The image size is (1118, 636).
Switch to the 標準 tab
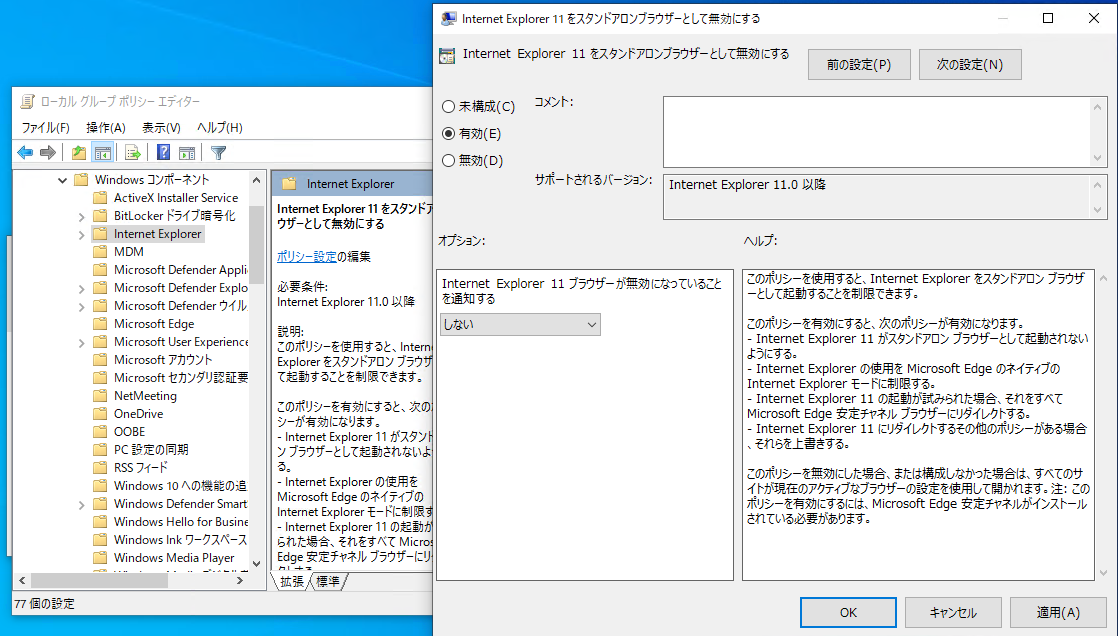coord(328,582)
